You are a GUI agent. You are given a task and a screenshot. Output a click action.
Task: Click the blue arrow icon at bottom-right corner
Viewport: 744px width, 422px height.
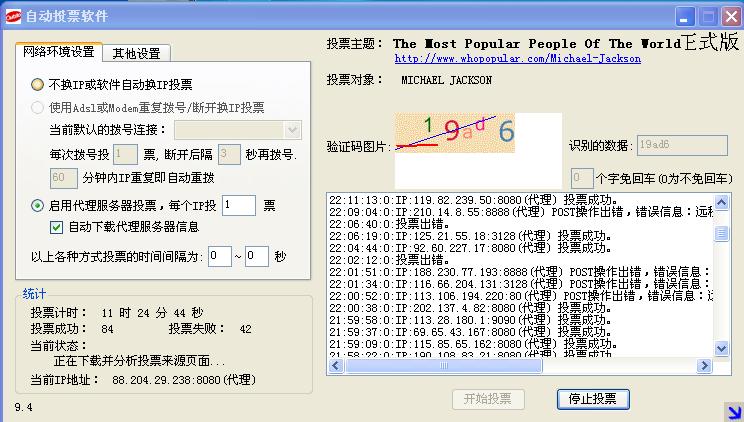pyautogui.click(x=734, y=412)
